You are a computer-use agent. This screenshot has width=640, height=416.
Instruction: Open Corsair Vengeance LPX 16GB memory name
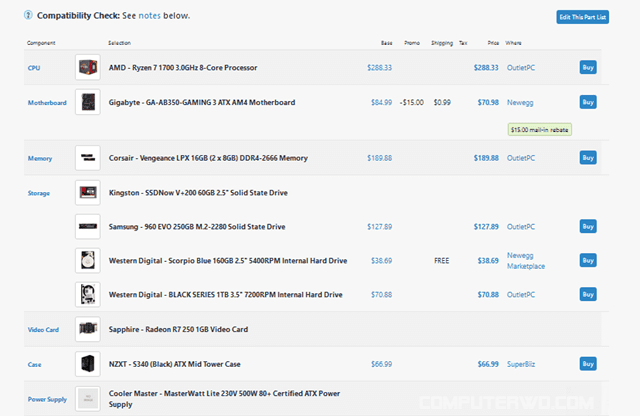click(208, 158)
